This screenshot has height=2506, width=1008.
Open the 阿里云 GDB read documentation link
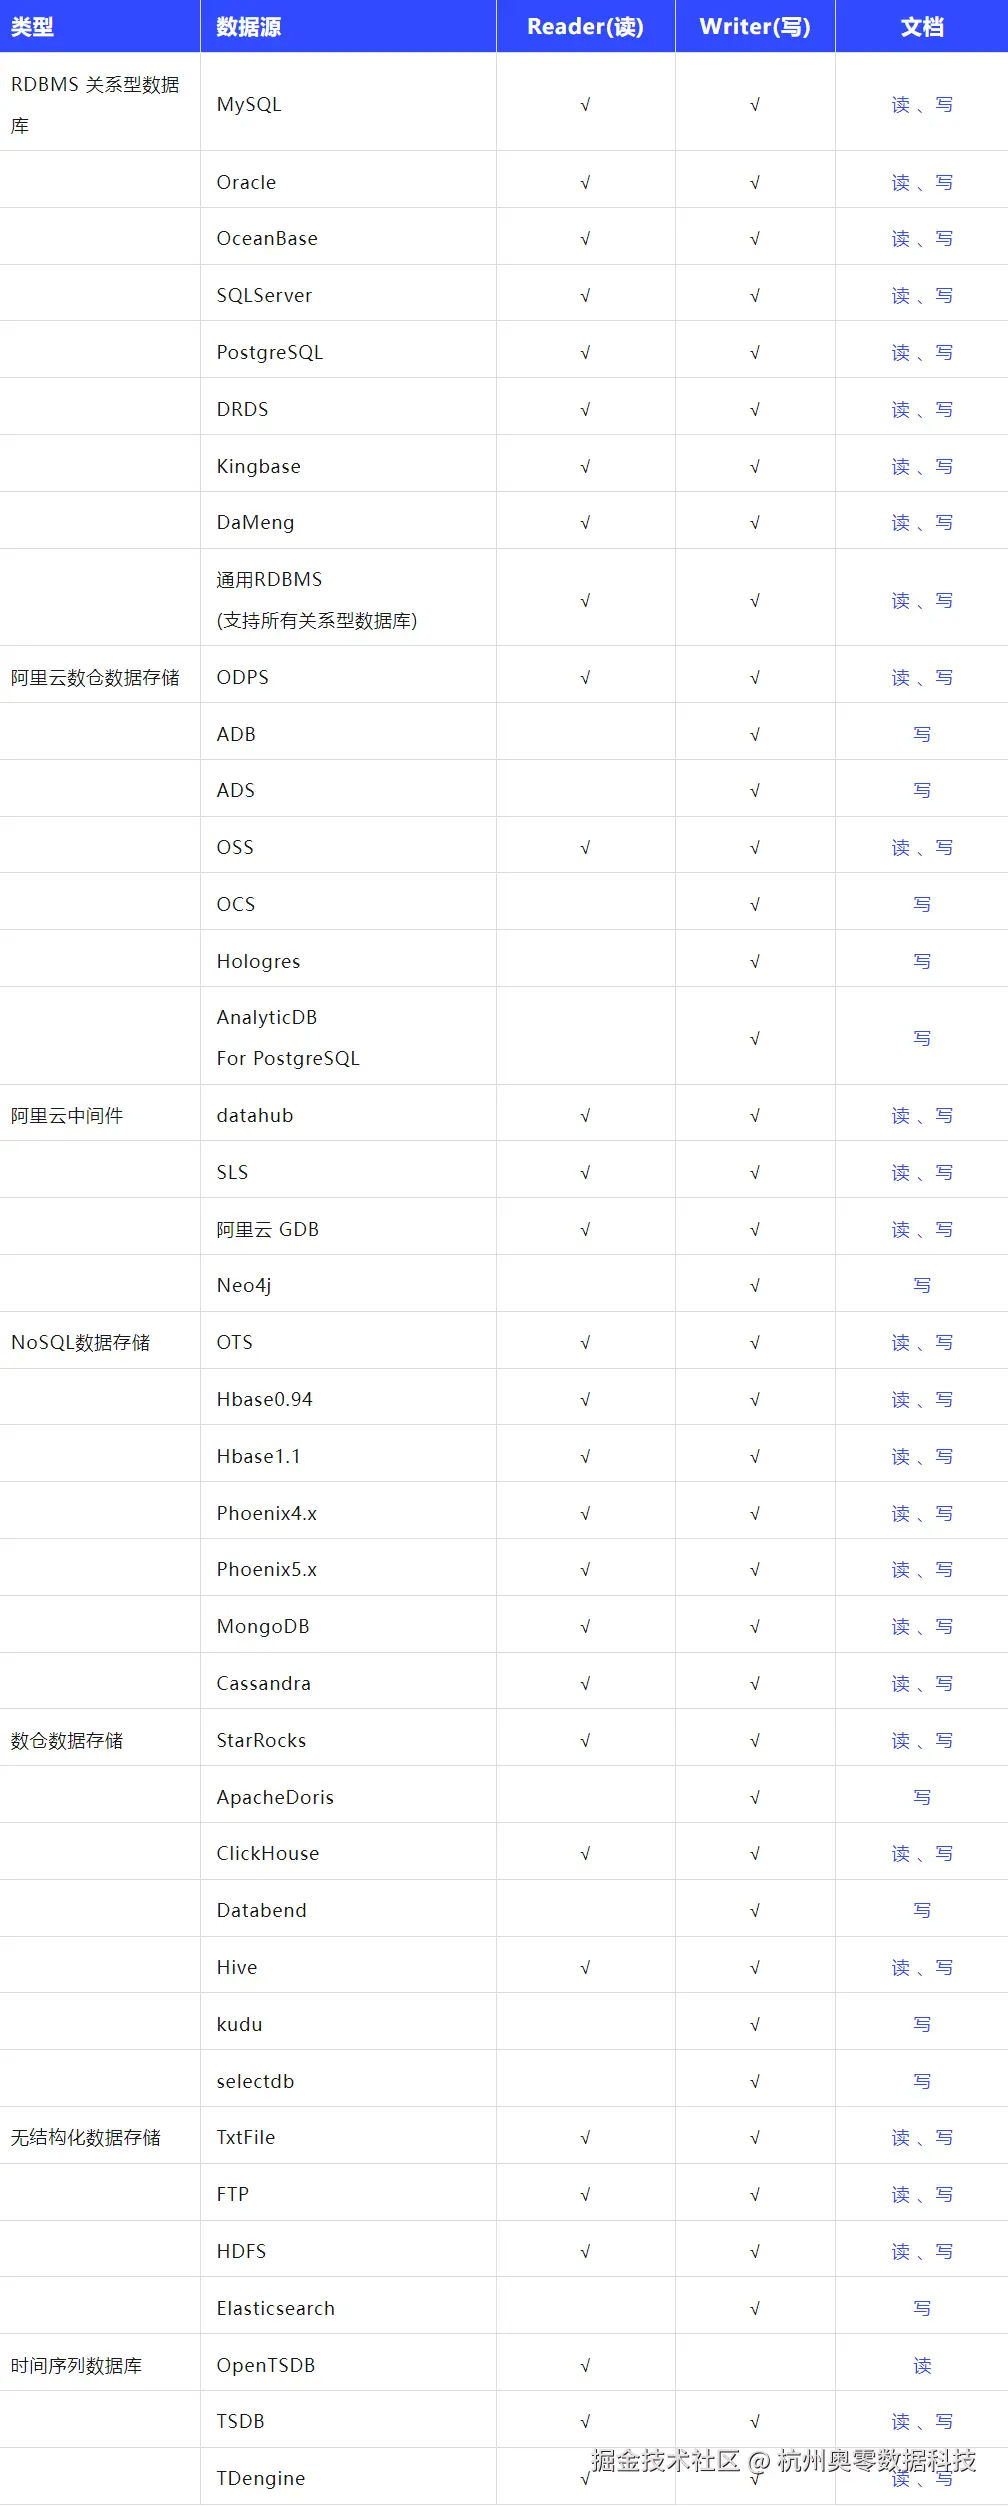901,1230
